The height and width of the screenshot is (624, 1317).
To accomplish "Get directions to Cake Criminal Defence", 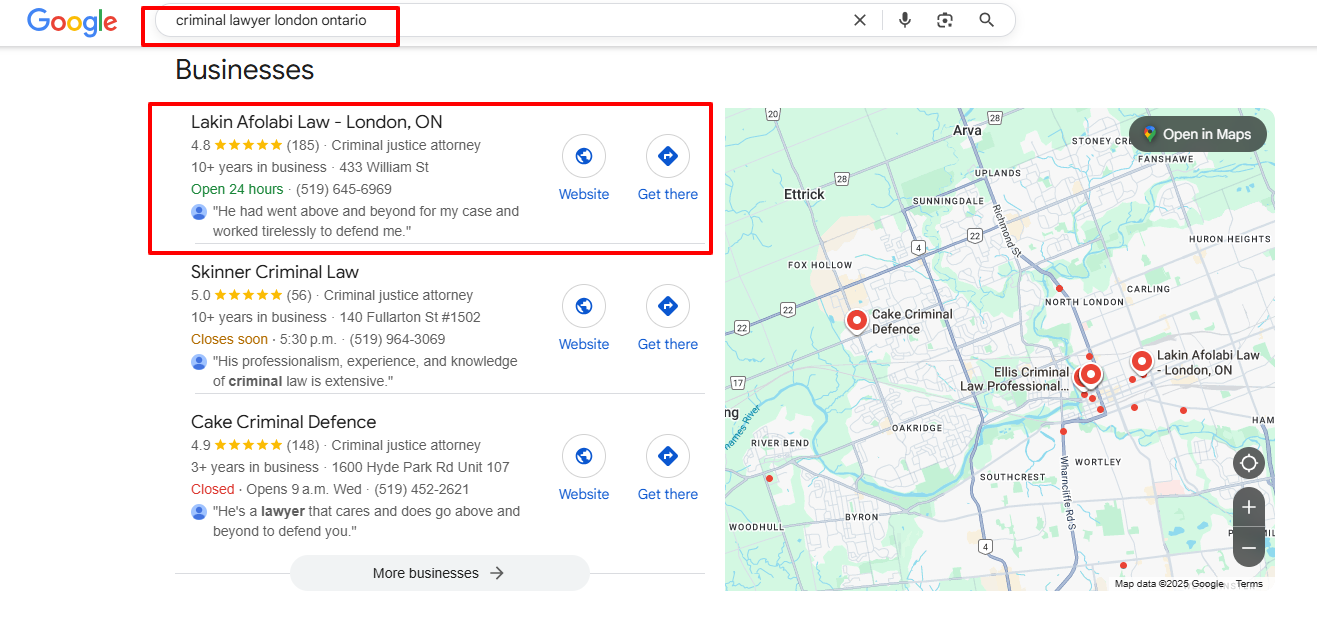I will coord(668,456).
